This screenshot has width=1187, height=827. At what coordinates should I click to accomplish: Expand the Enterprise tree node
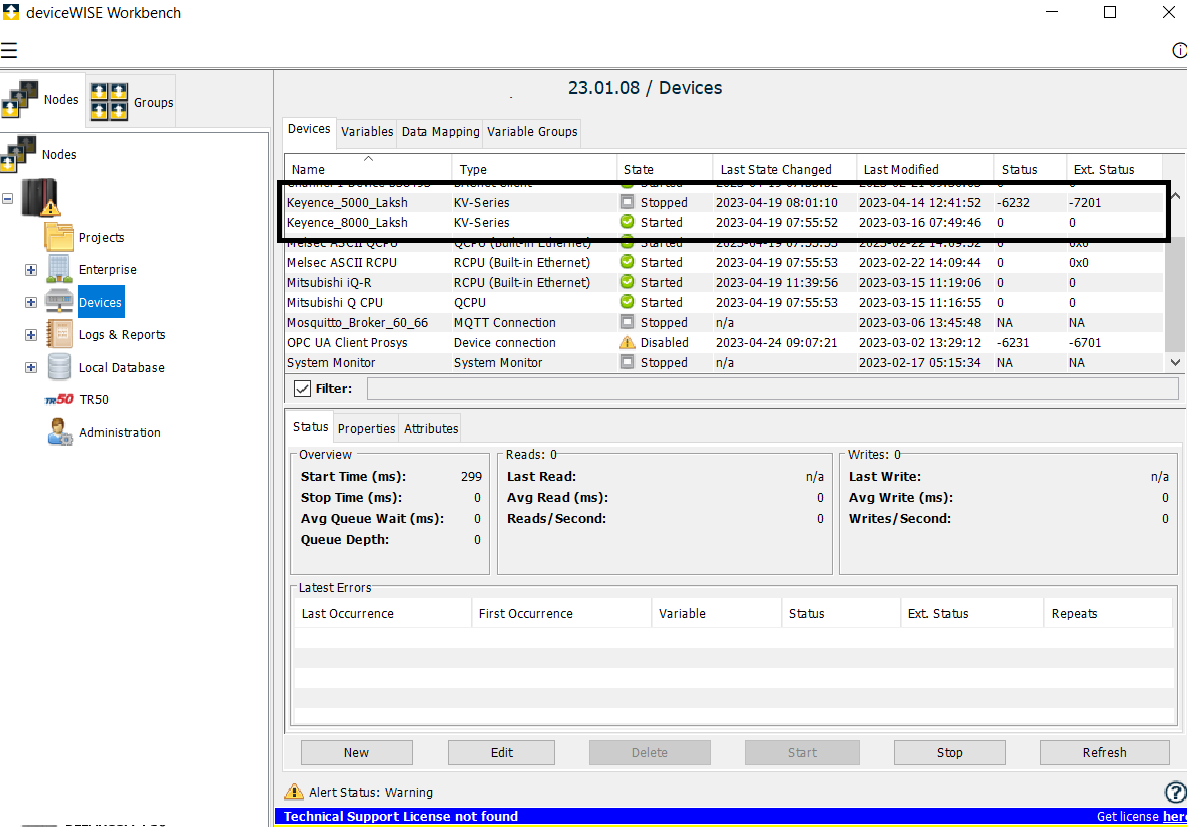pyautogui.click(x=31, y=269)
